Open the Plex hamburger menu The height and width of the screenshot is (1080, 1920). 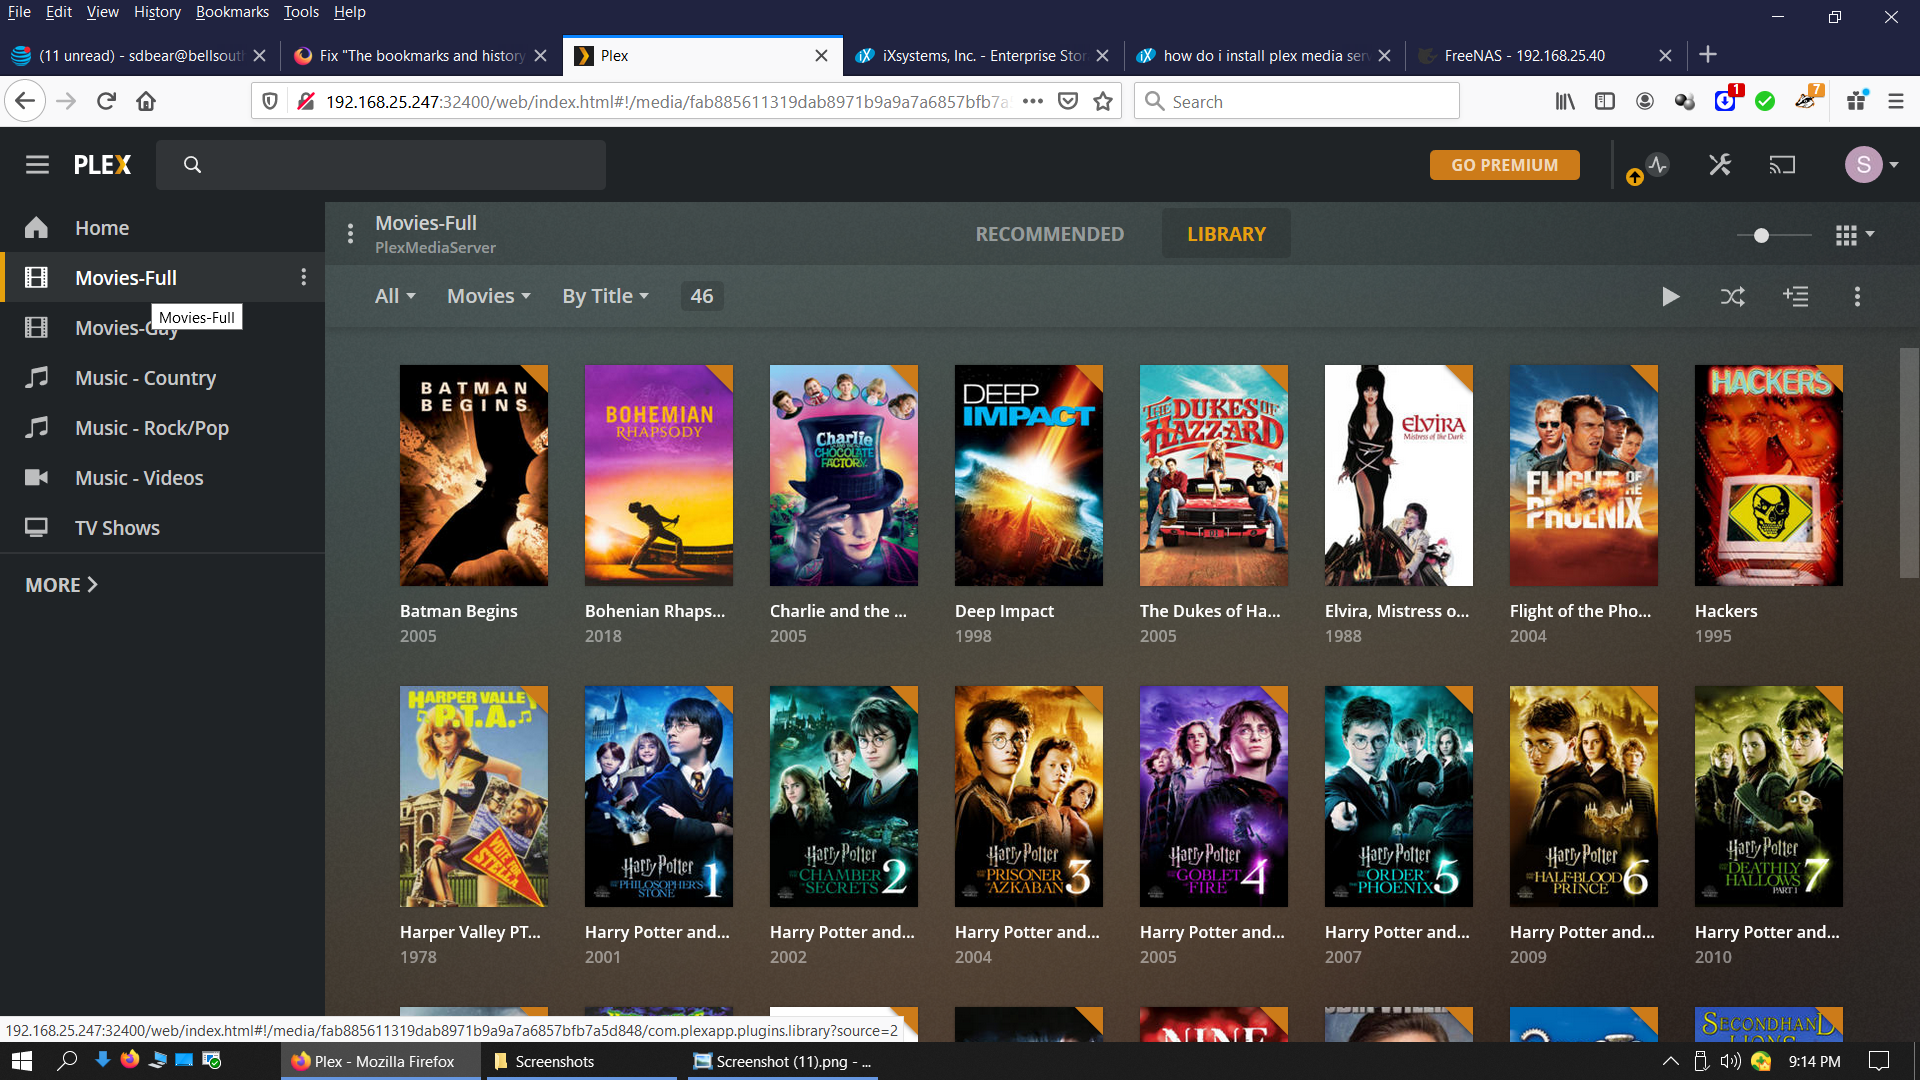pyautogui.click(x=37, y=165)
